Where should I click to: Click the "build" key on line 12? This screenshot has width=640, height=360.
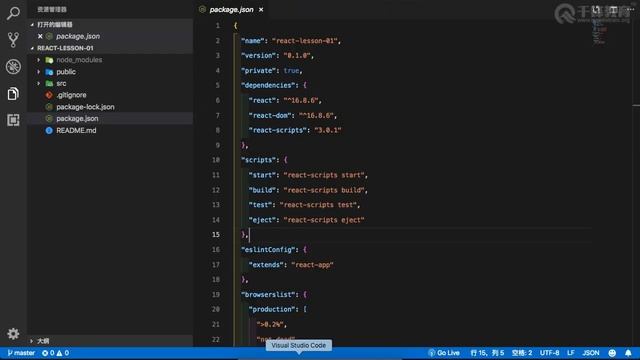(x=262, y=190)
